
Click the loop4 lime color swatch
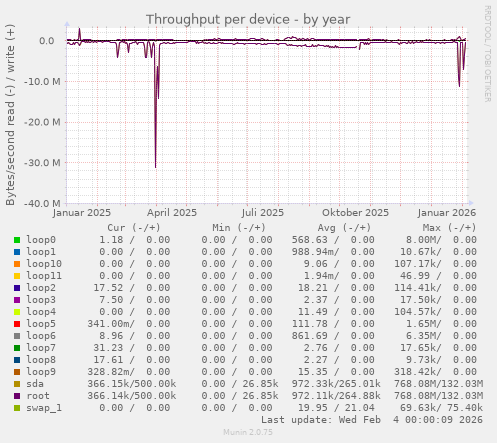[x=17, y=312]
